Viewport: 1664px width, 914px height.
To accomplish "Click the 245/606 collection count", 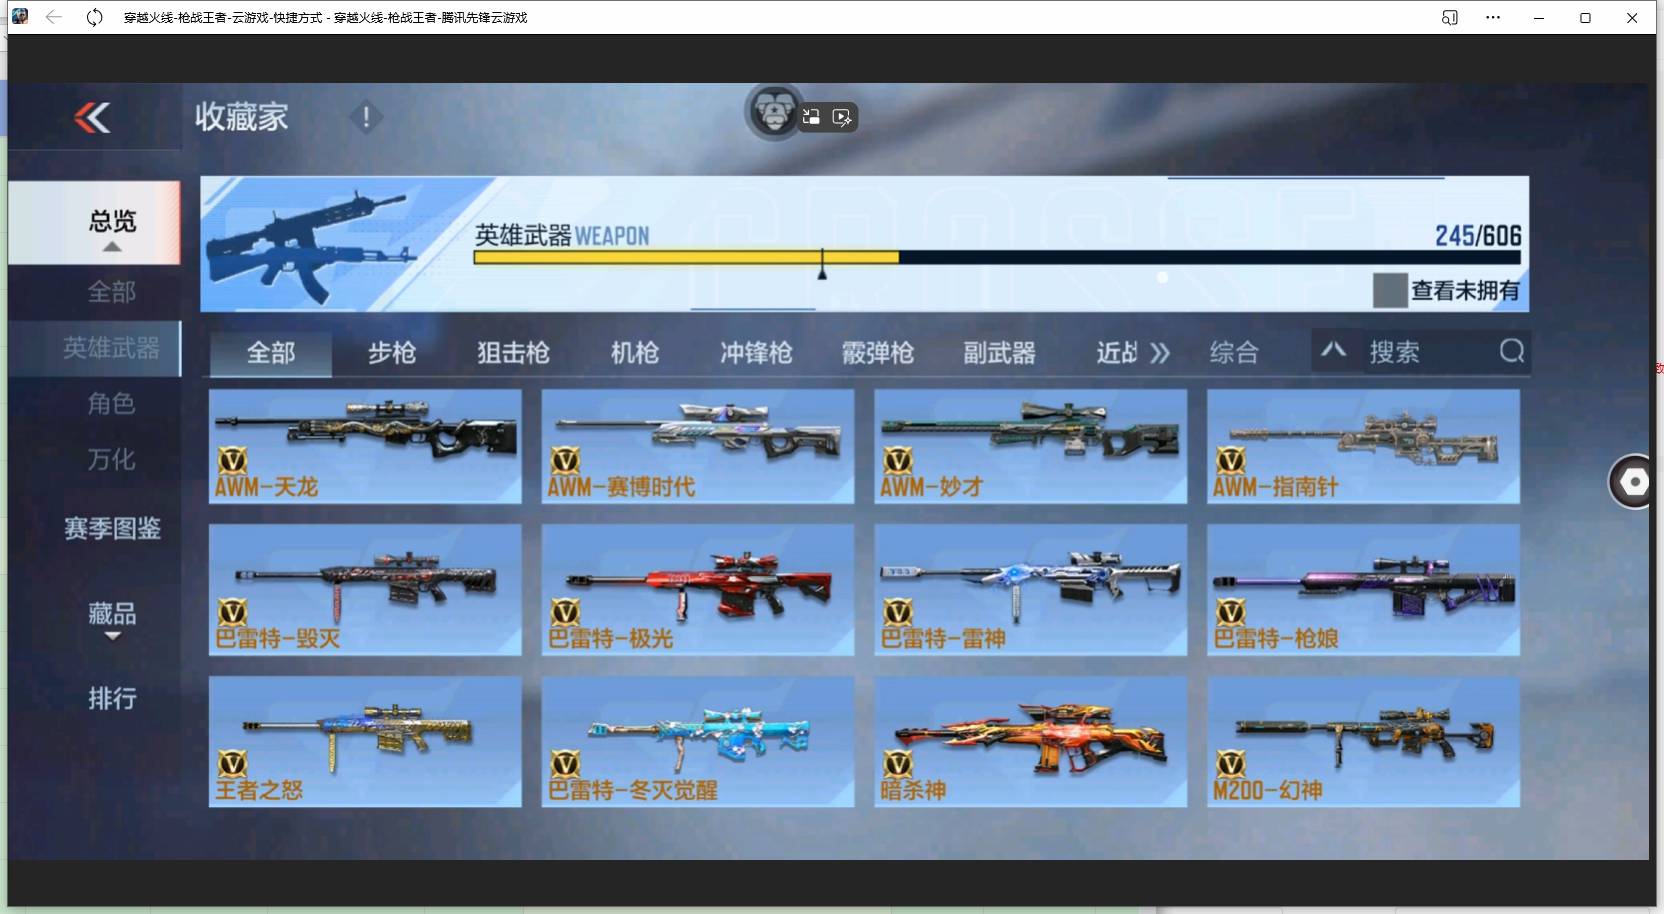I will tap(1478, 236).
